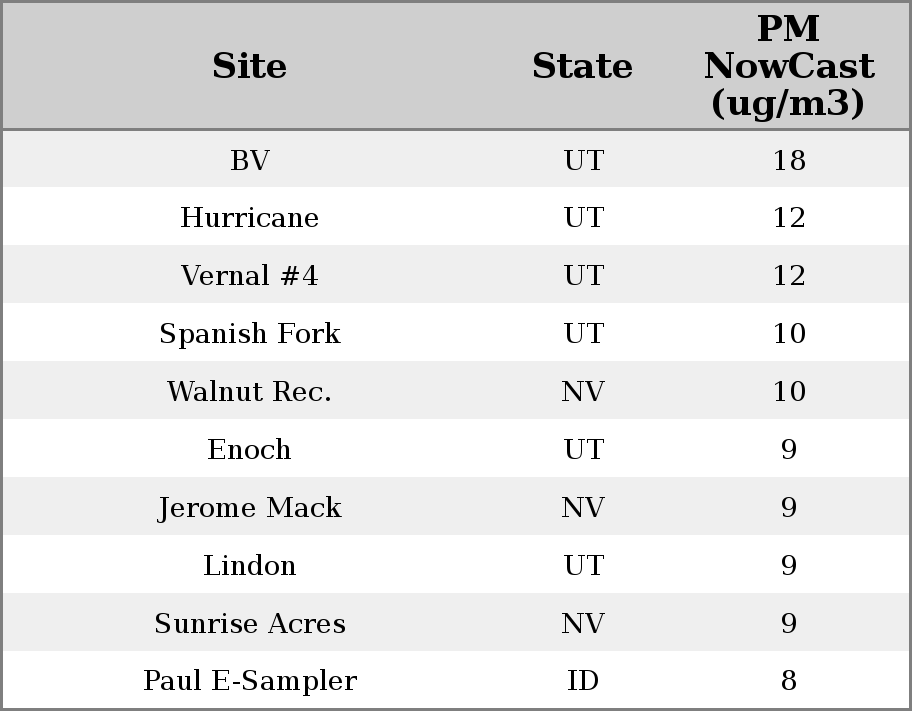
Task: Click the Site column header
Action: tap(250, 66)
